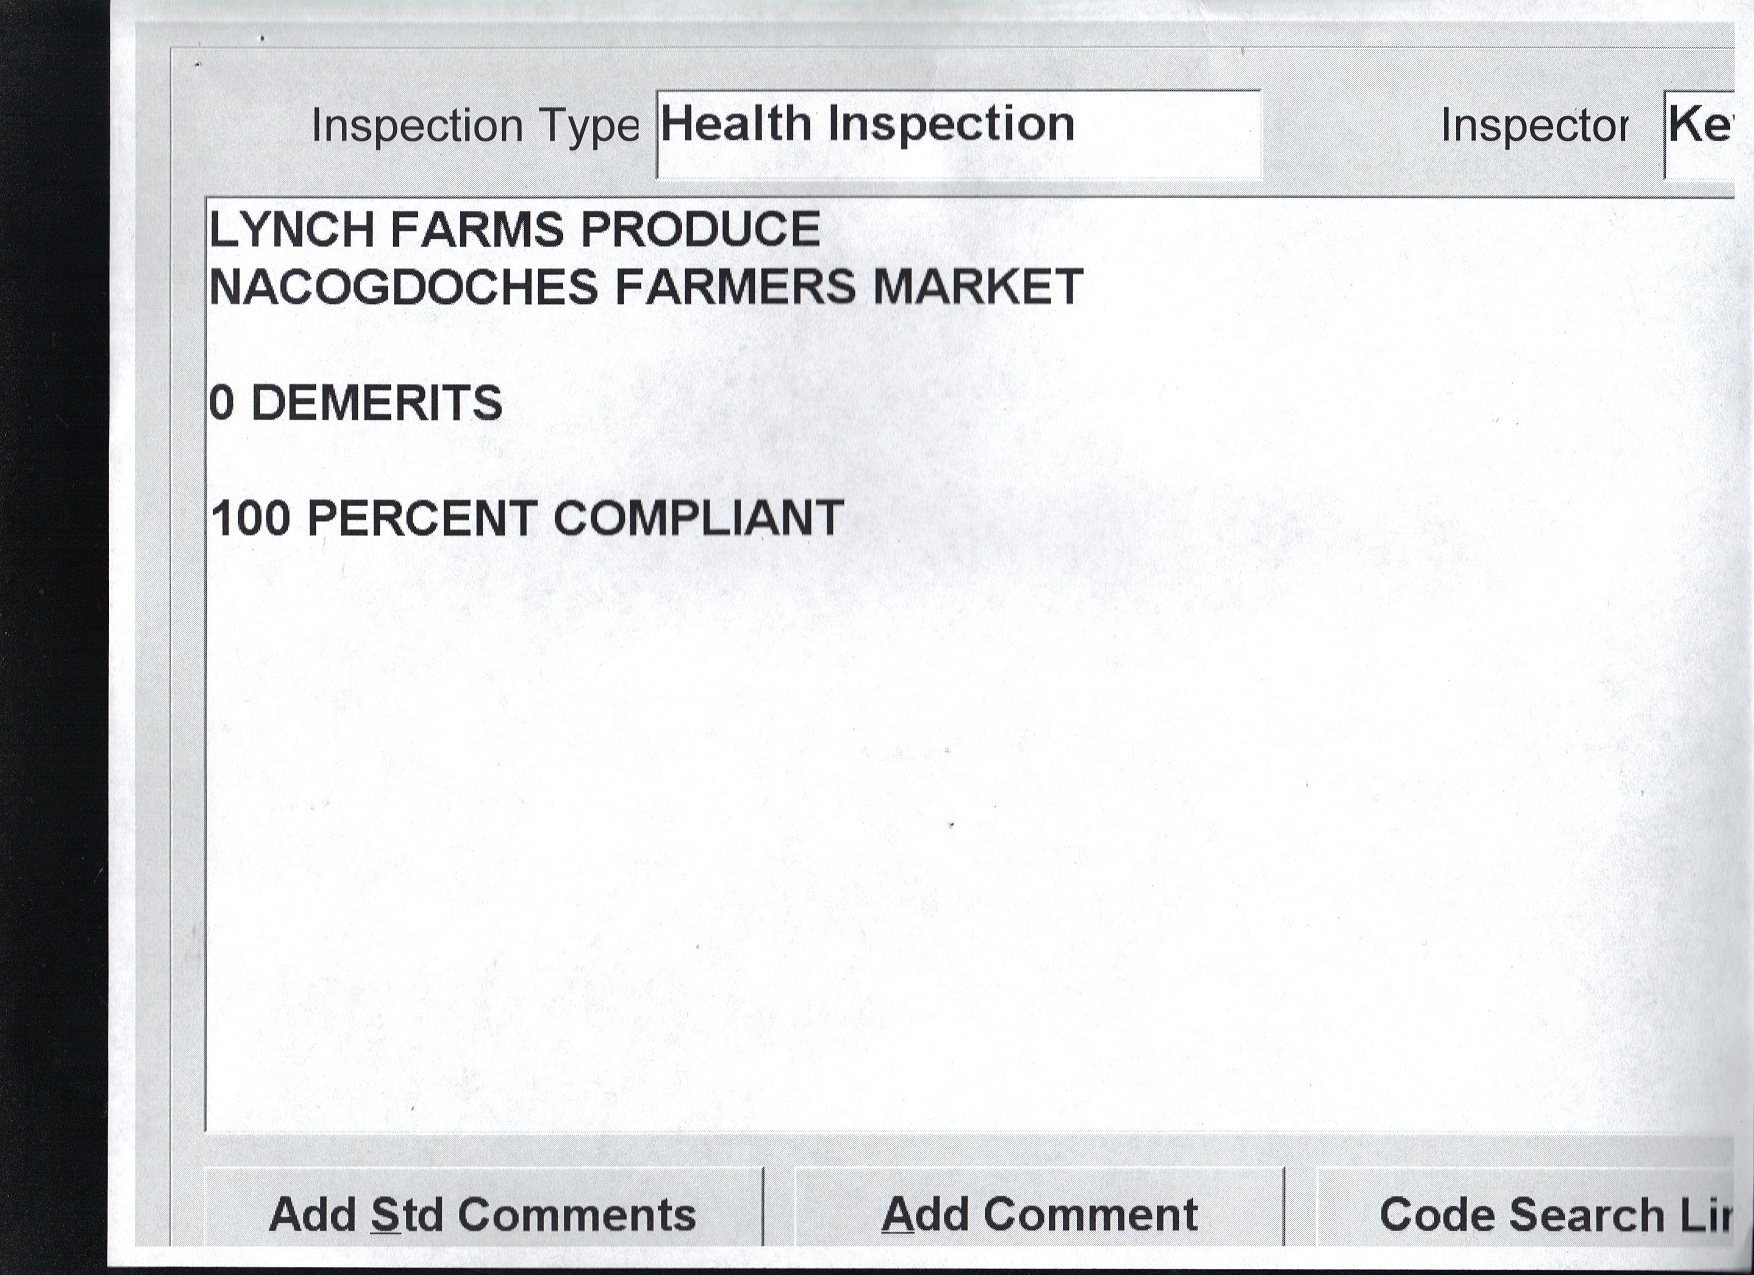
Task: Click the word COMPLIANT
Action: click(698, 519)
